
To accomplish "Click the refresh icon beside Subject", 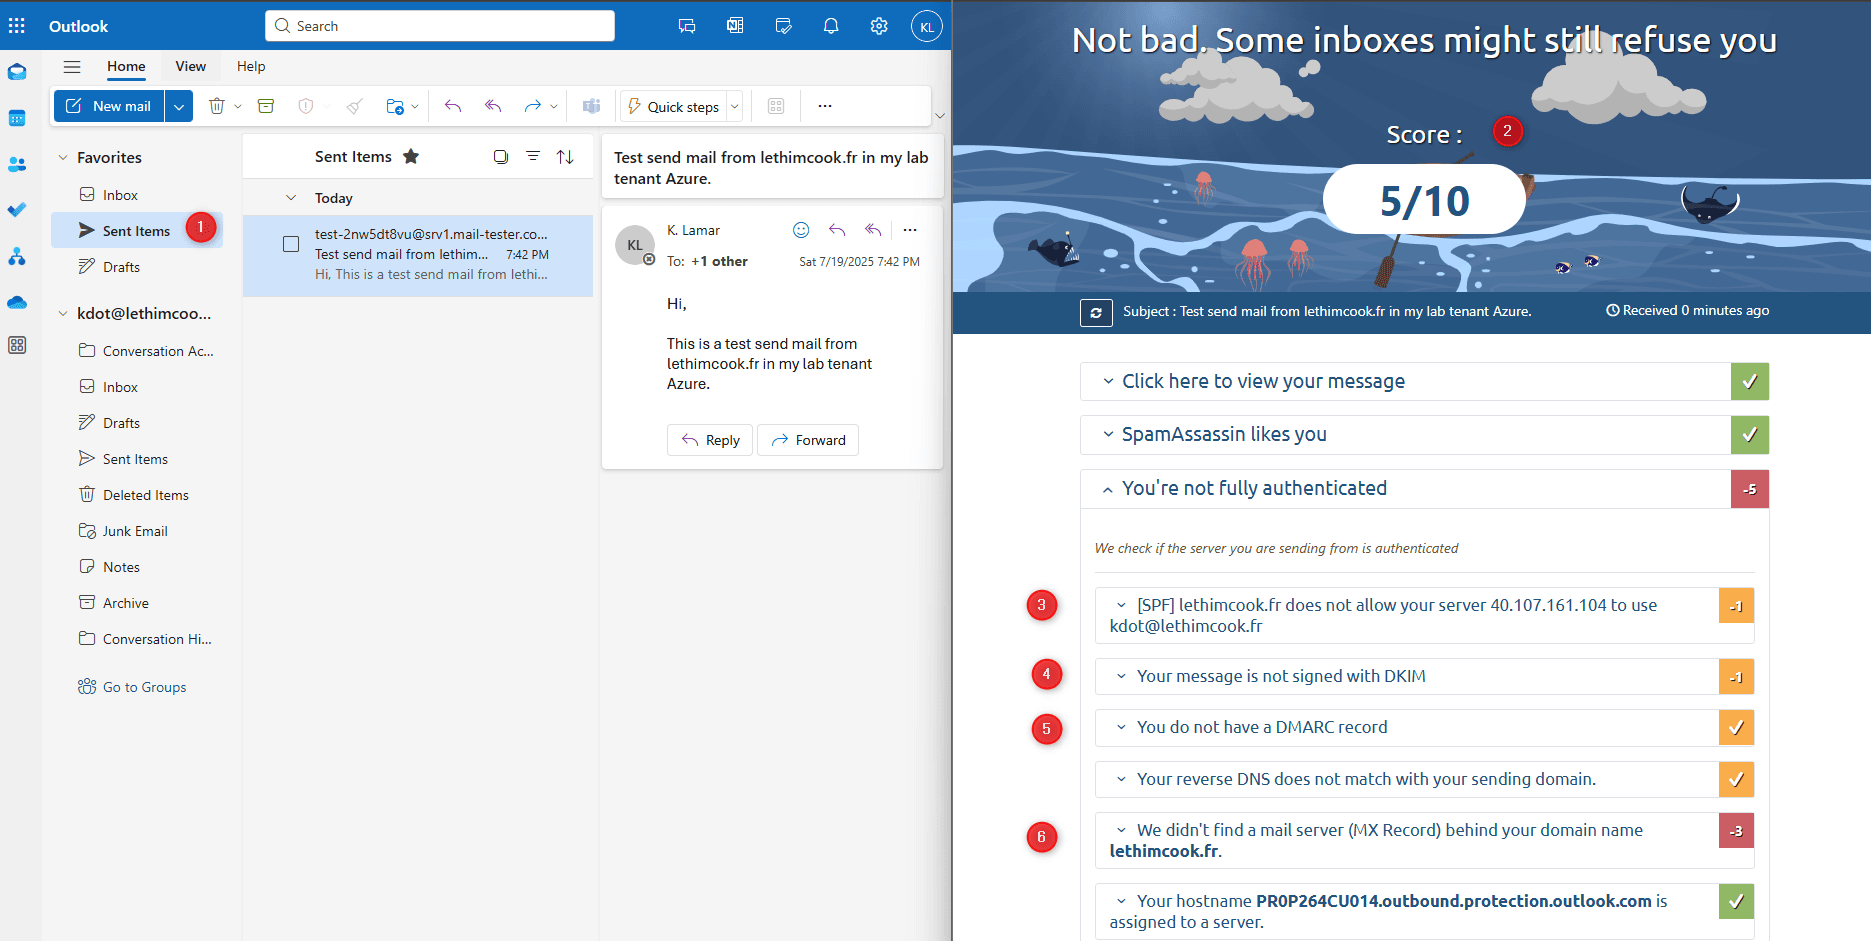I will click(x=1095, y=312).
